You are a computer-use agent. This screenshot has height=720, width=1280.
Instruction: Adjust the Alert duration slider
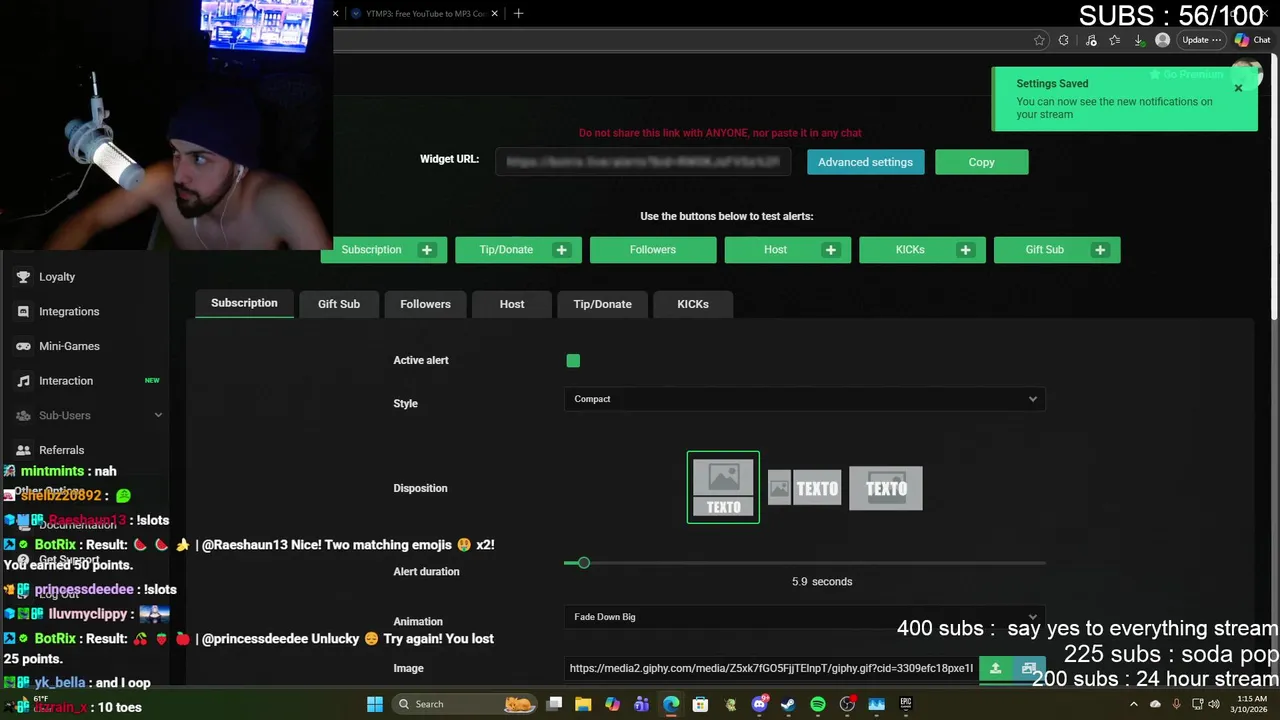pos(584,563)
